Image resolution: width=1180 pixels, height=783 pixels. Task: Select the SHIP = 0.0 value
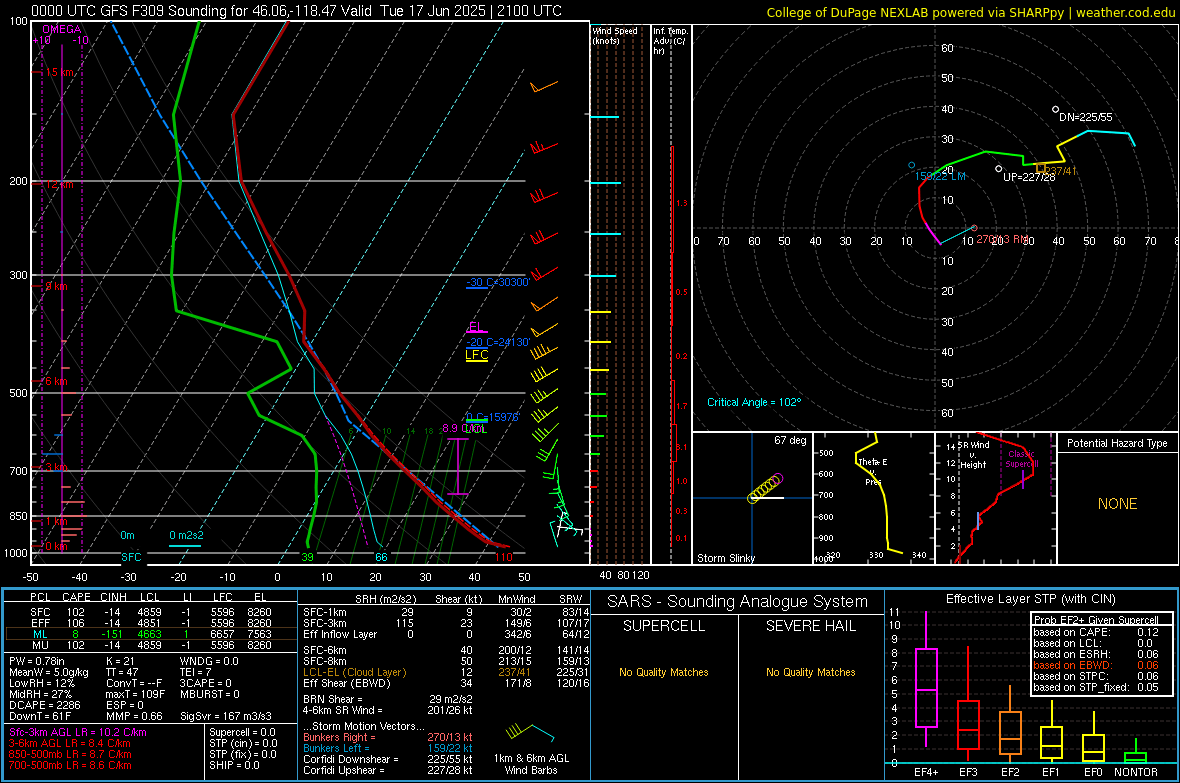(234, 765)
